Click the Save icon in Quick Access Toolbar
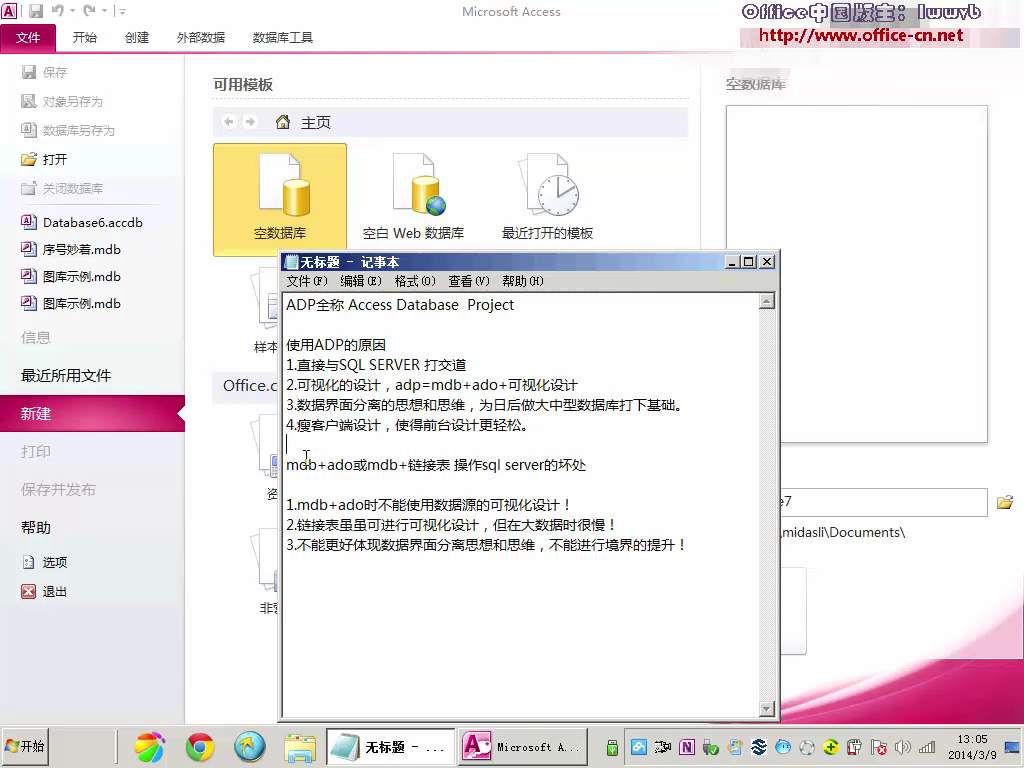 click(x=35, y=10)
